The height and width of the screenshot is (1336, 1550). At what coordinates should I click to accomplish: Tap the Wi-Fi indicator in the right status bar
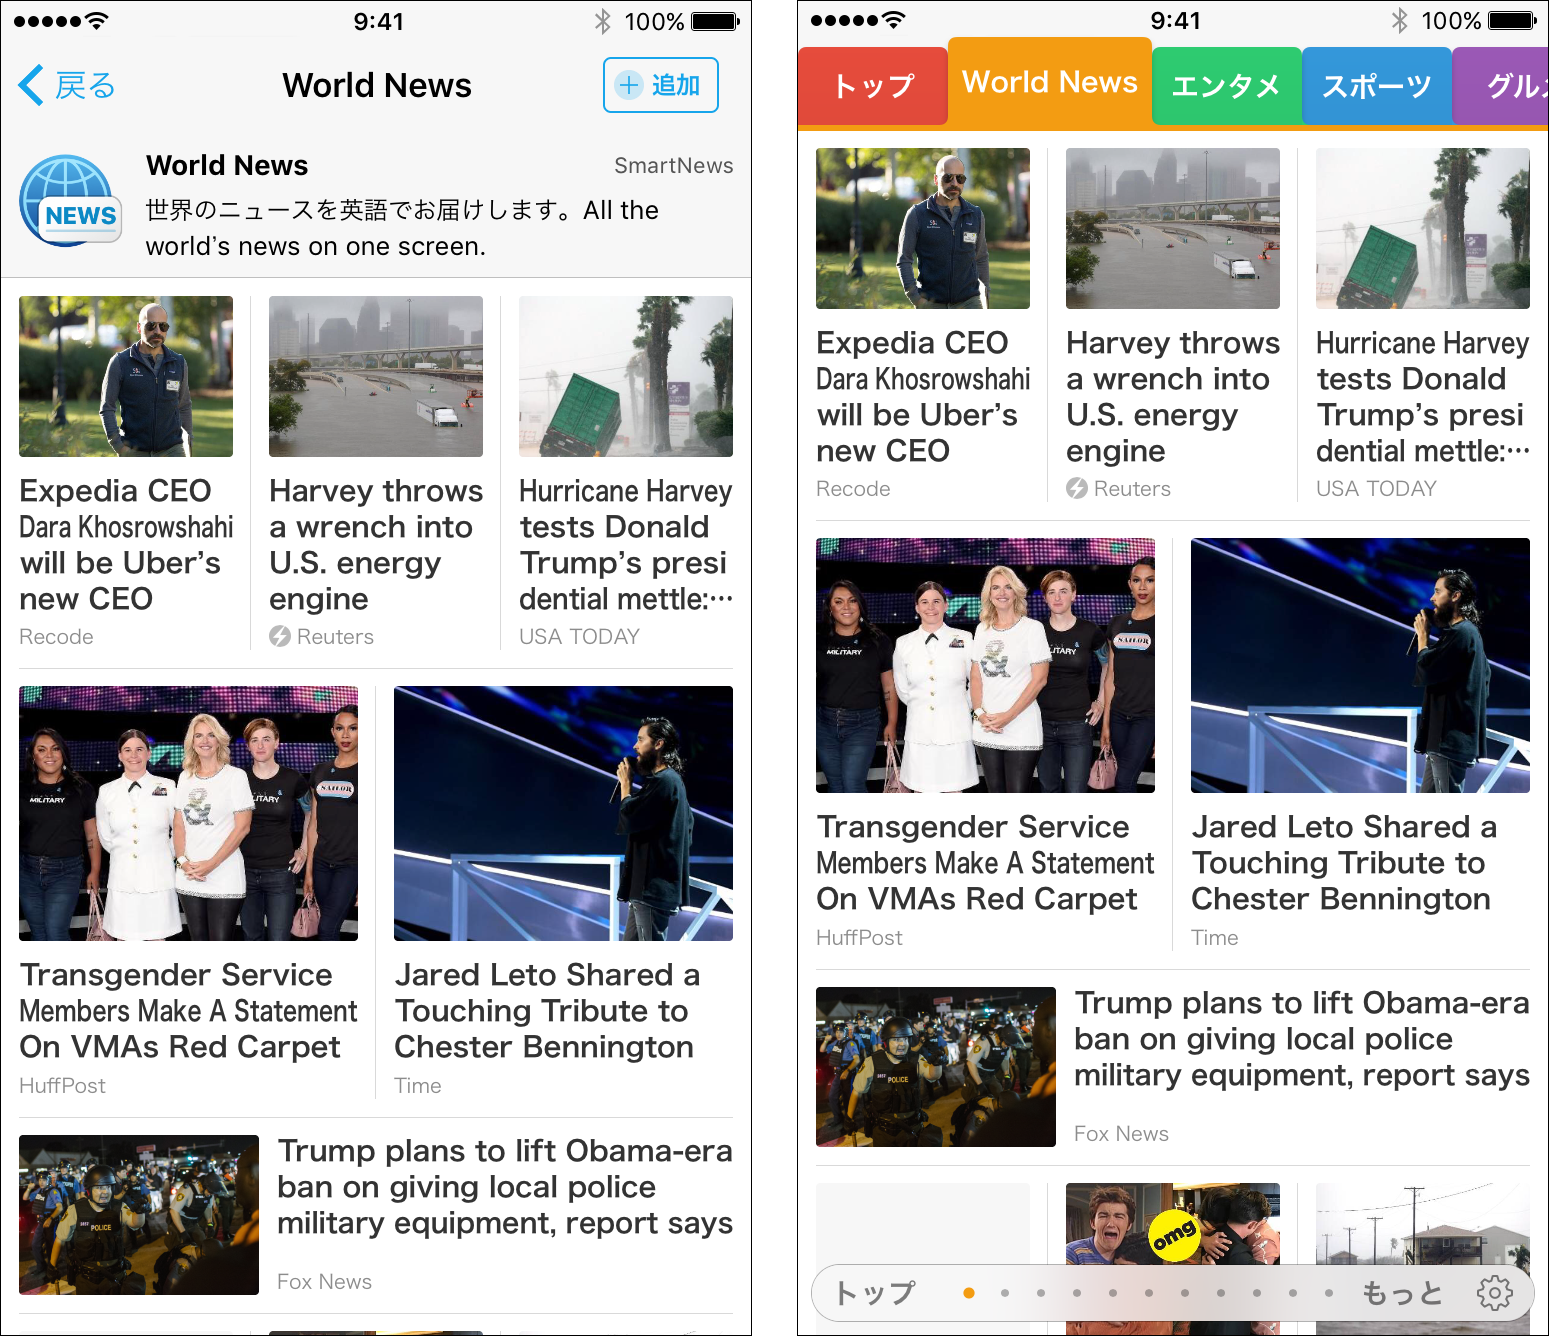[x=894, y=20]
